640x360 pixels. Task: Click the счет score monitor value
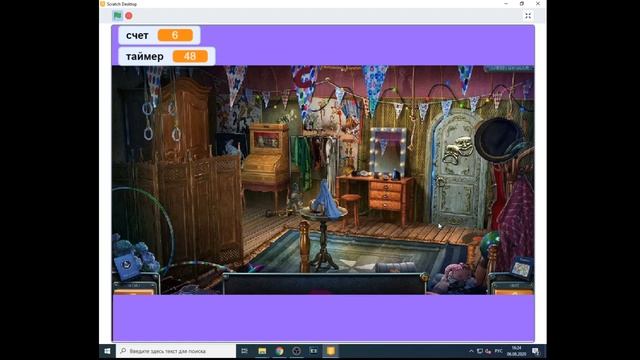tap(175, 35)
